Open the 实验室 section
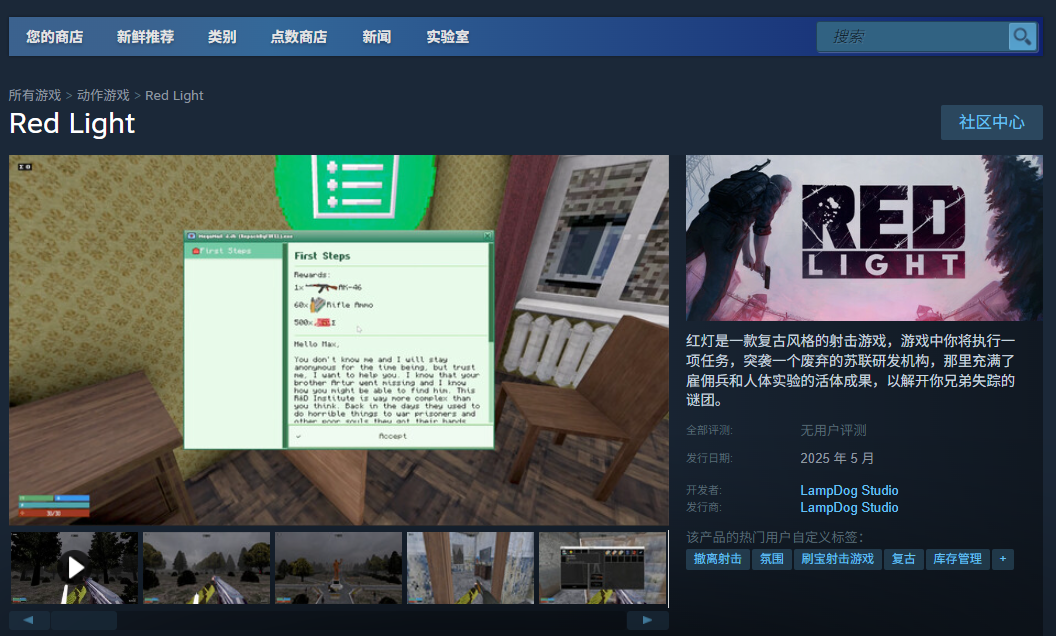The image size is (1056, 636). (x=447, y=36)
